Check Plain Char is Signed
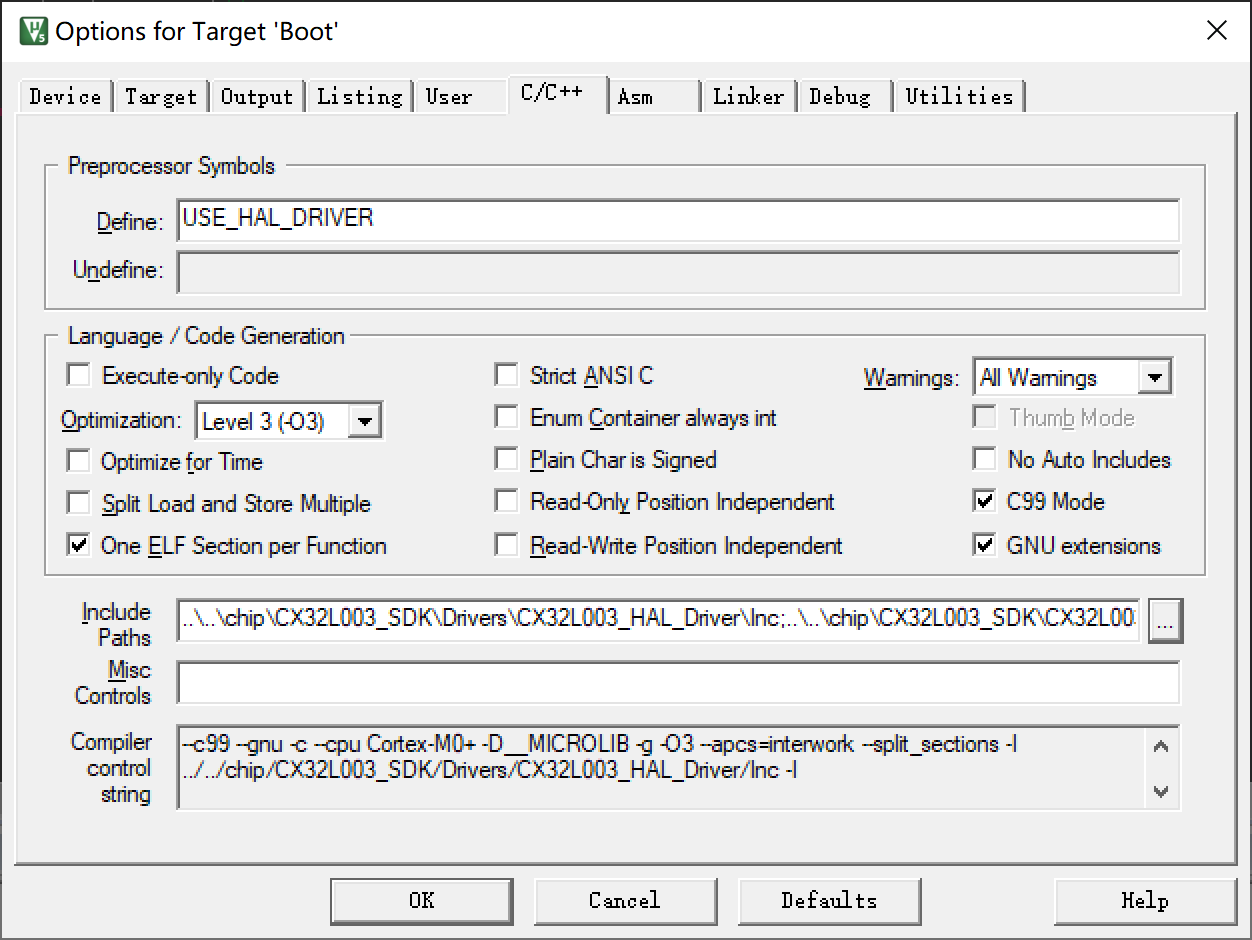 (506, 460)
